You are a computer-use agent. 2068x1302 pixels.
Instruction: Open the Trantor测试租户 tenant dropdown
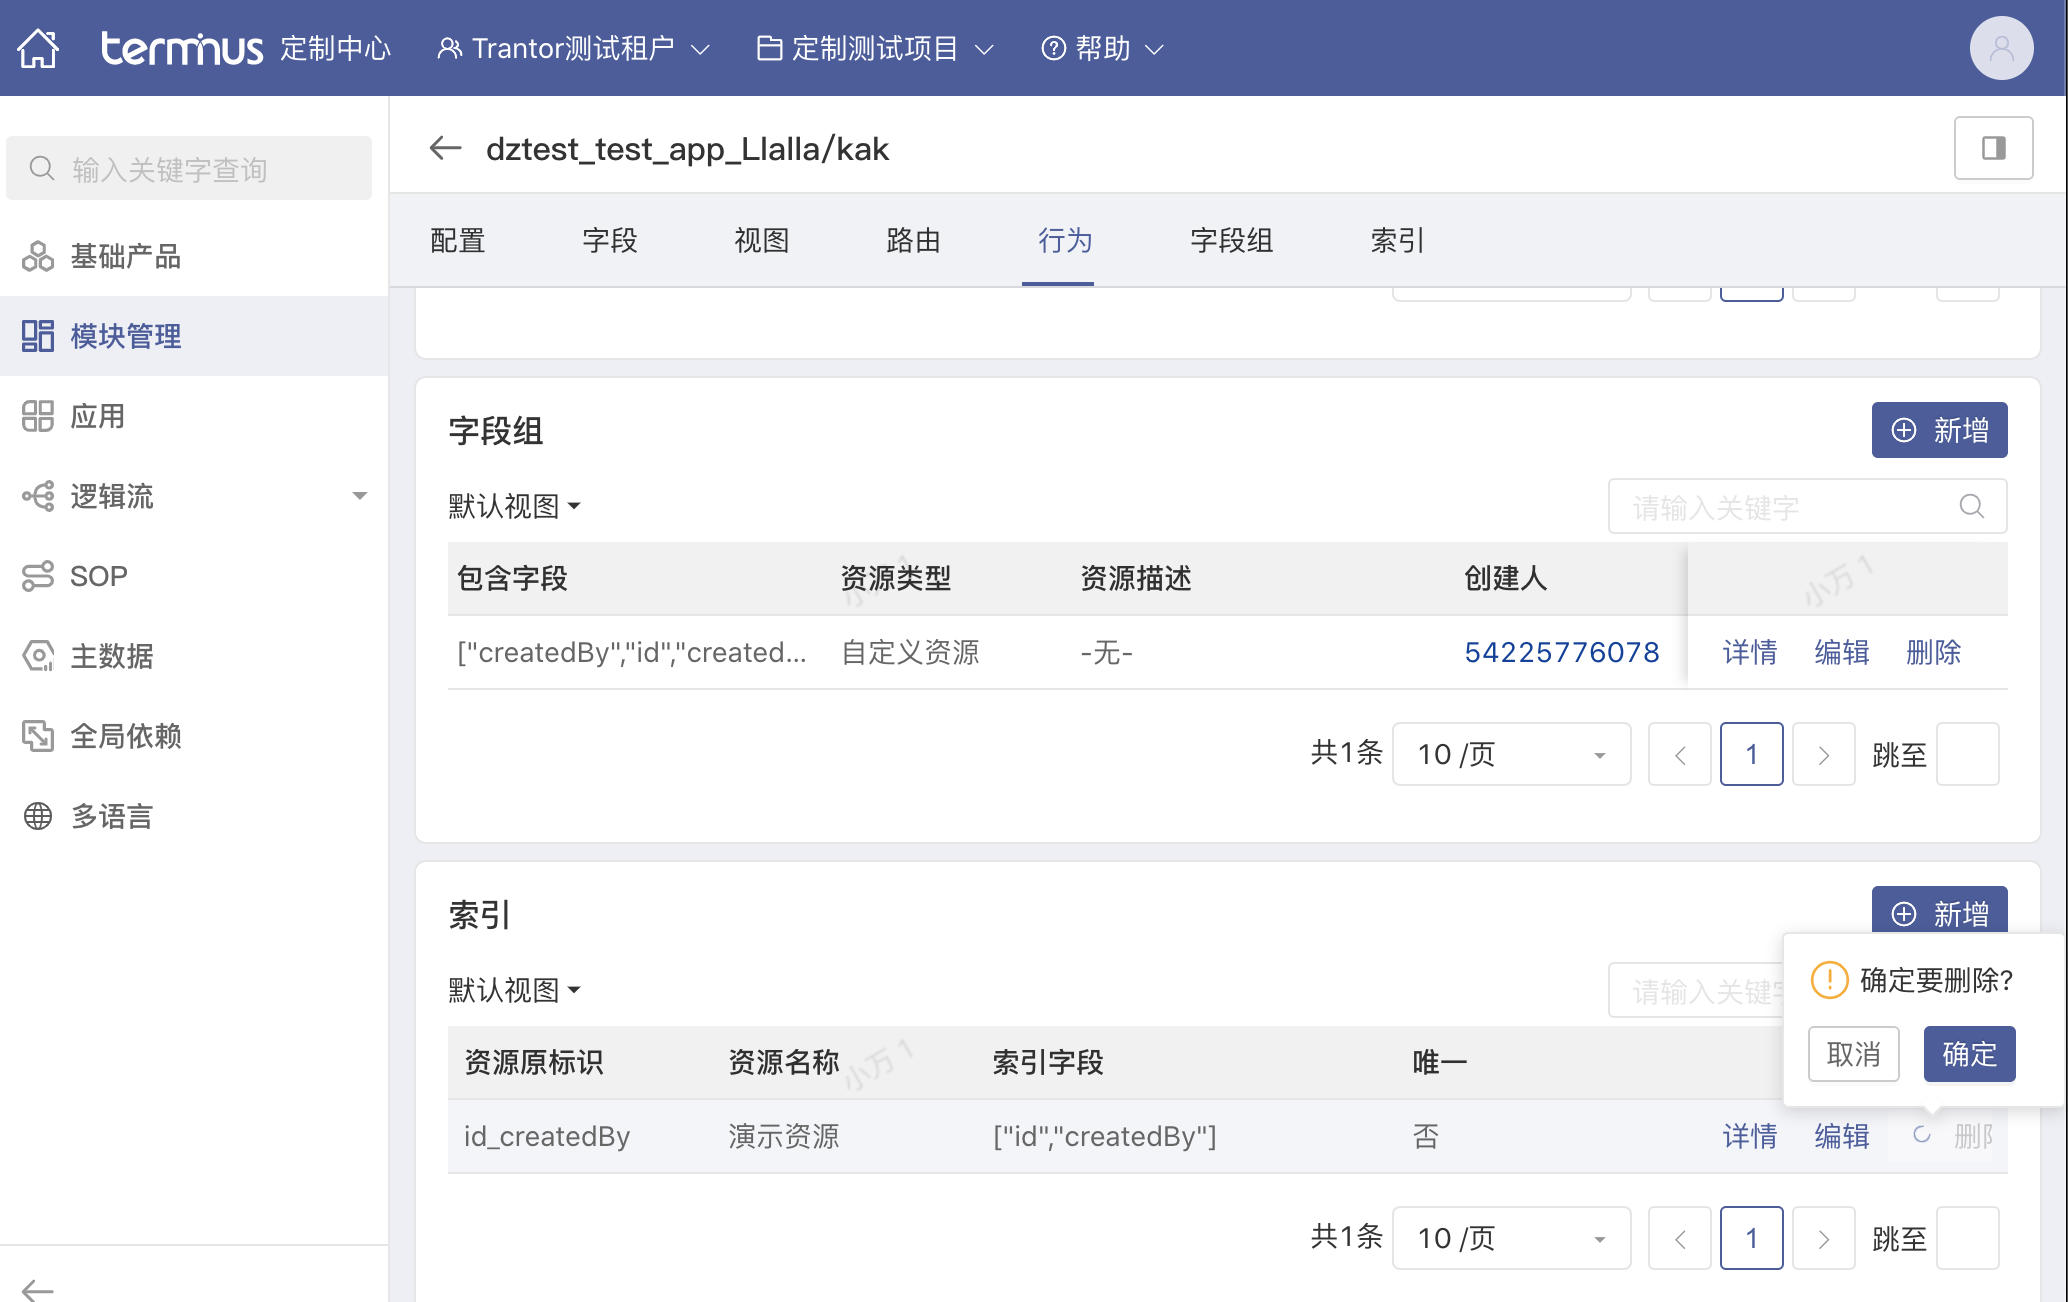point(574,48)
